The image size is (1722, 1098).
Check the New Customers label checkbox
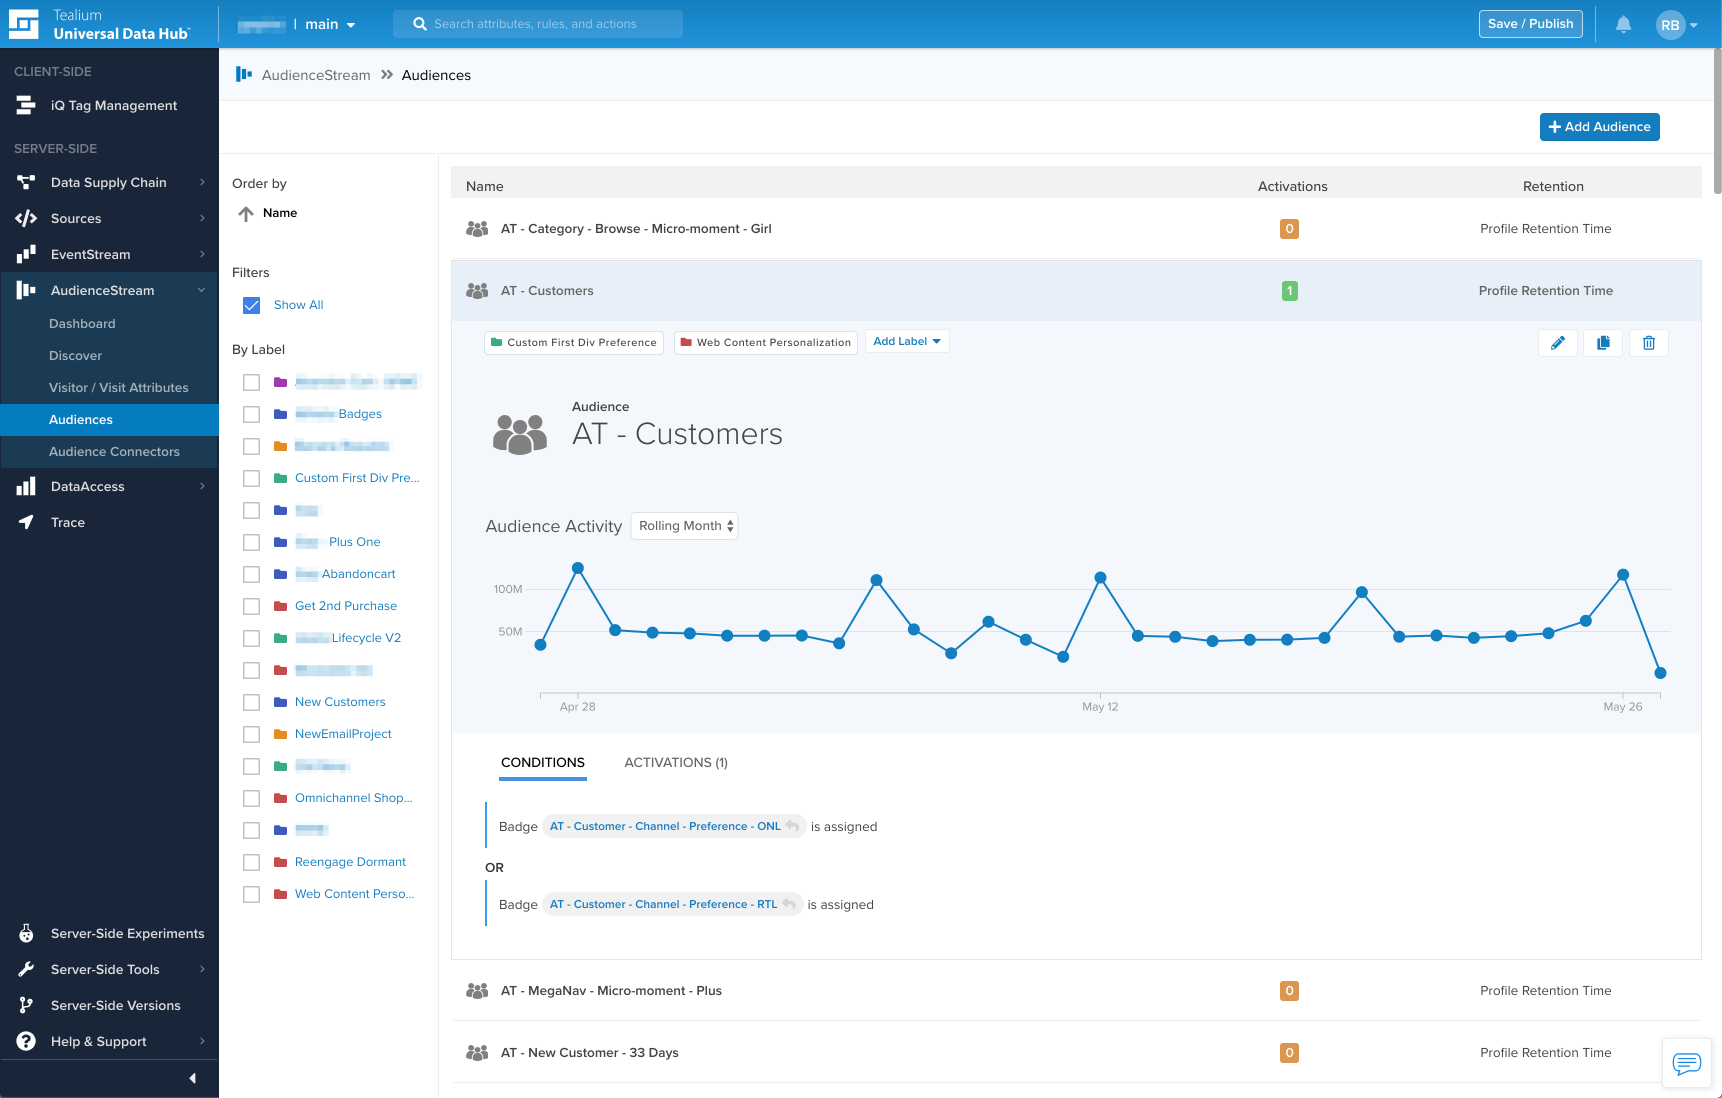(x=251, y=702)
